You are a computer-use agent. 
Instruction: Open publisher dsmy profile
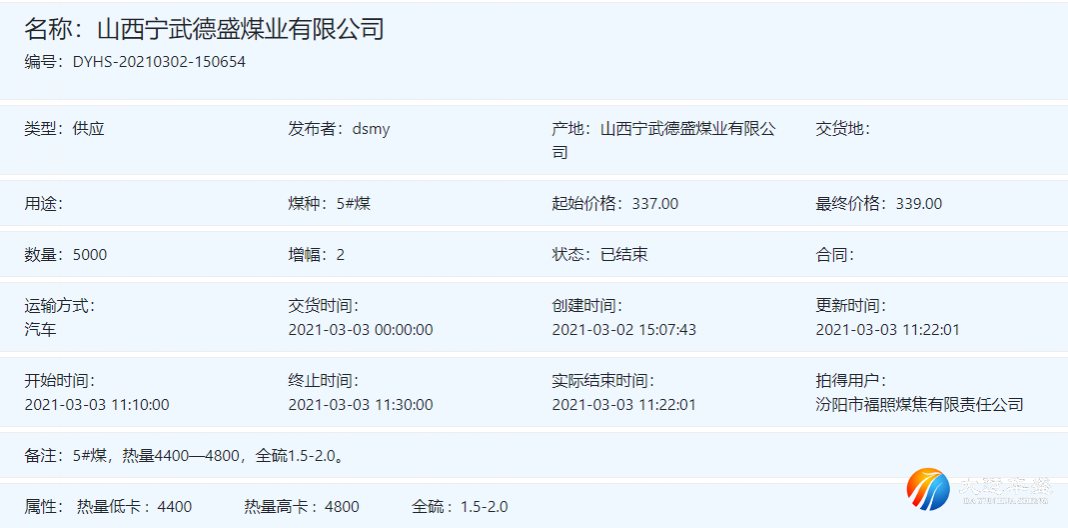pyautogui.click(x=371, y=129)
